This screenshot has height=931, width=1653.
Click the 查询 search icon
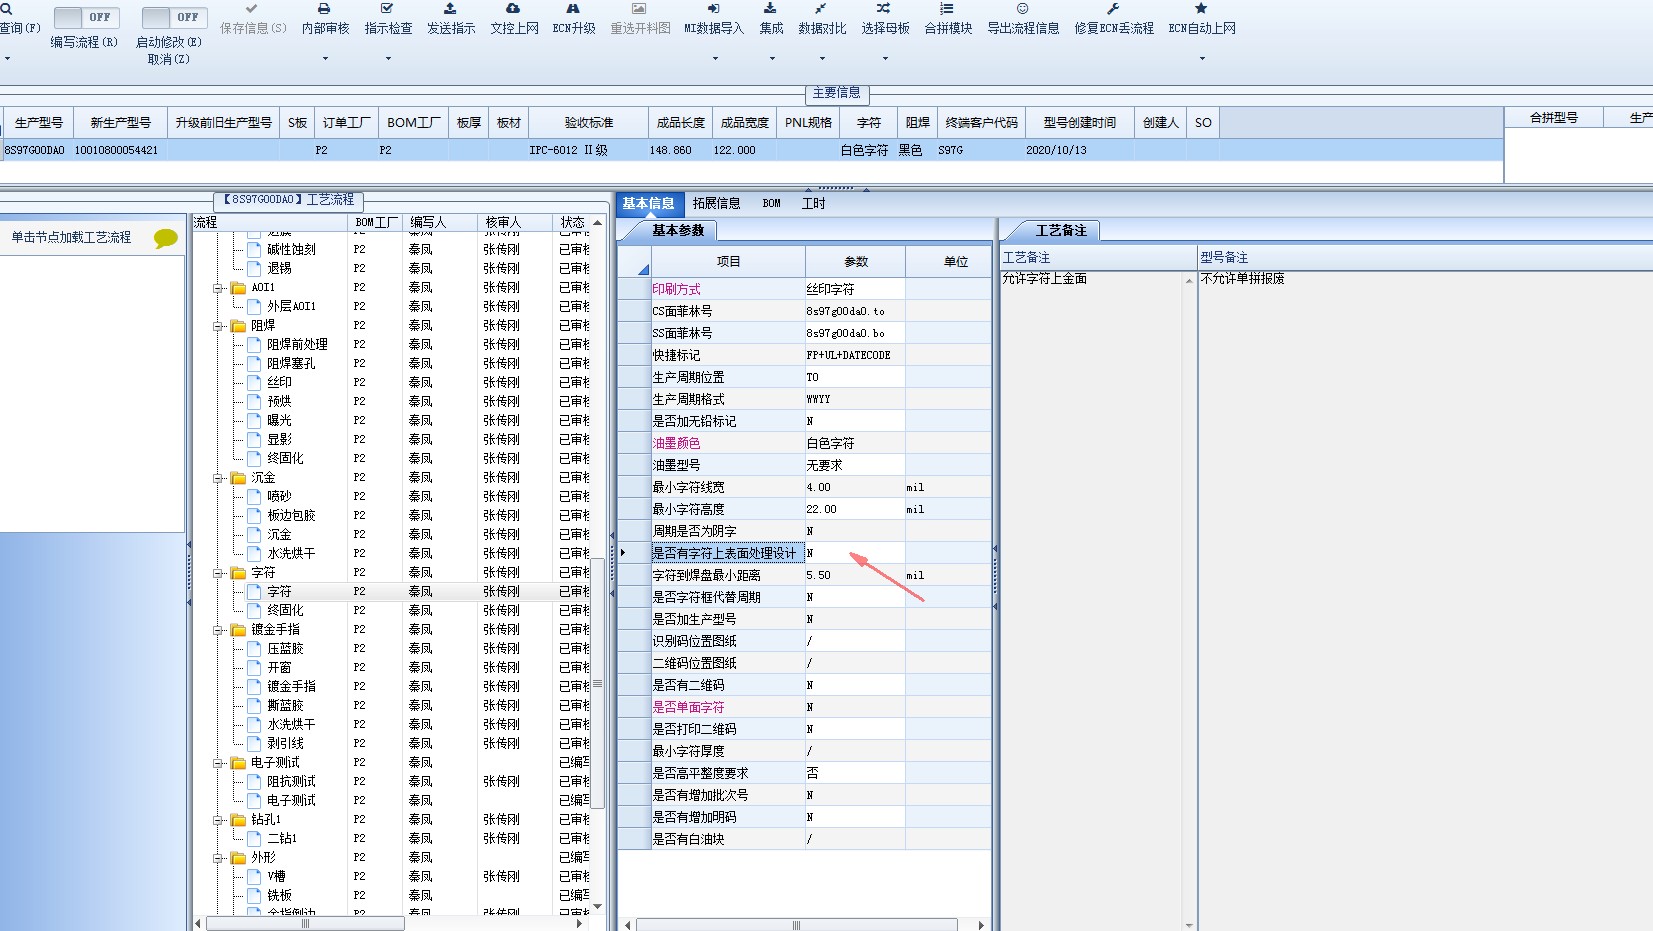tap(6, 8)
